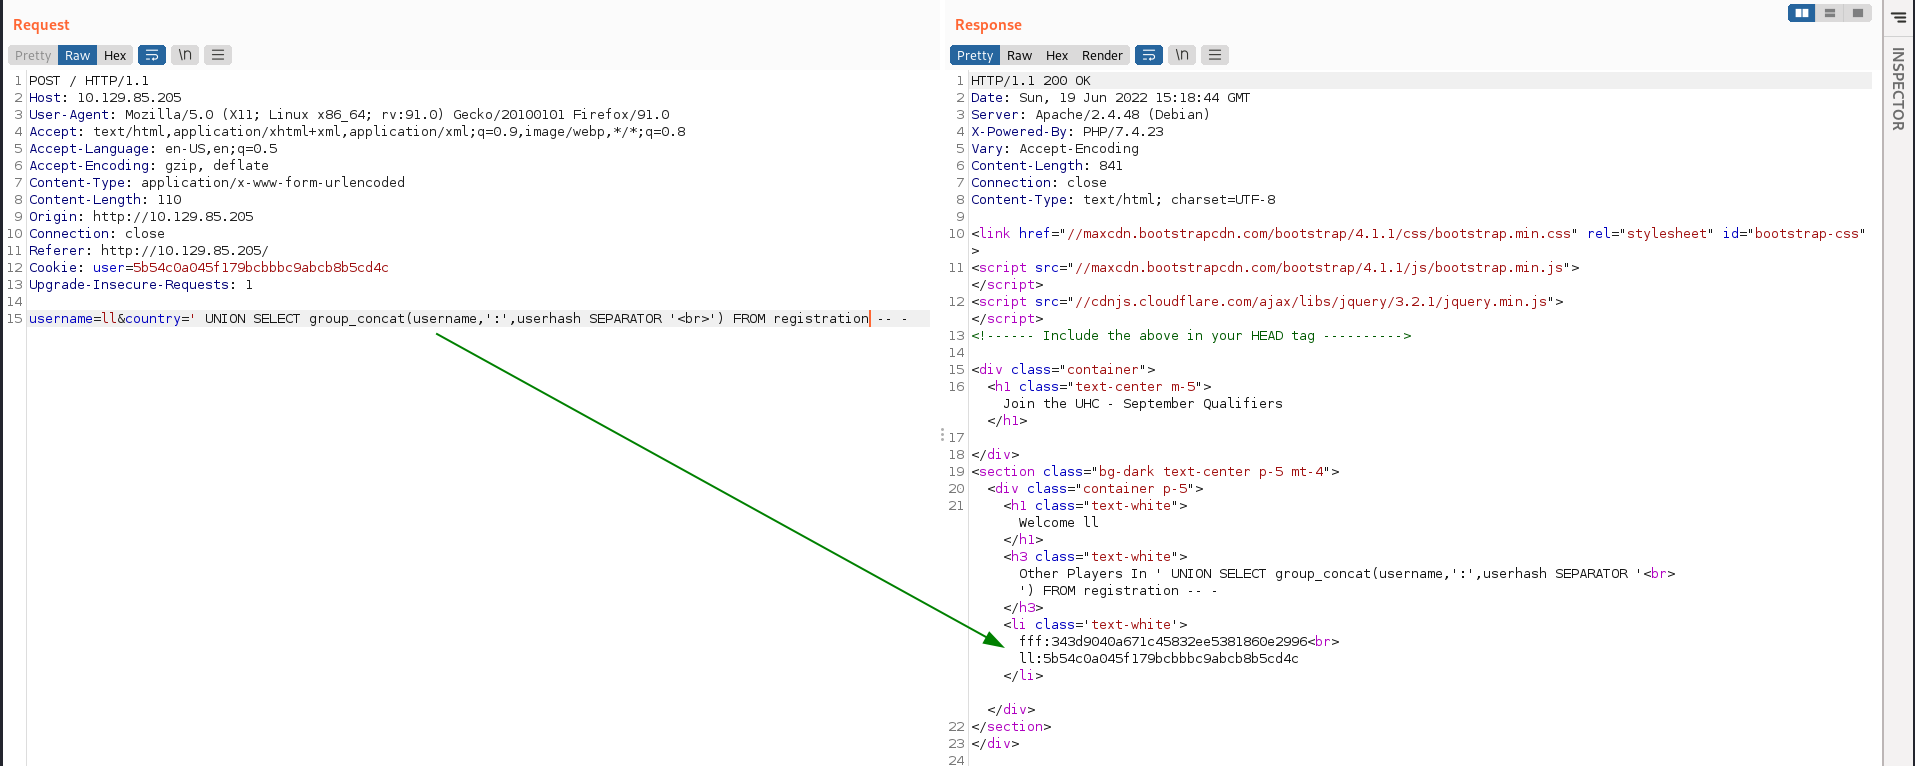The height and width of the screenshot is (766, 1915).
Task: Click the Upgrade-Insecure-Requests header
Action: point(141,285)
